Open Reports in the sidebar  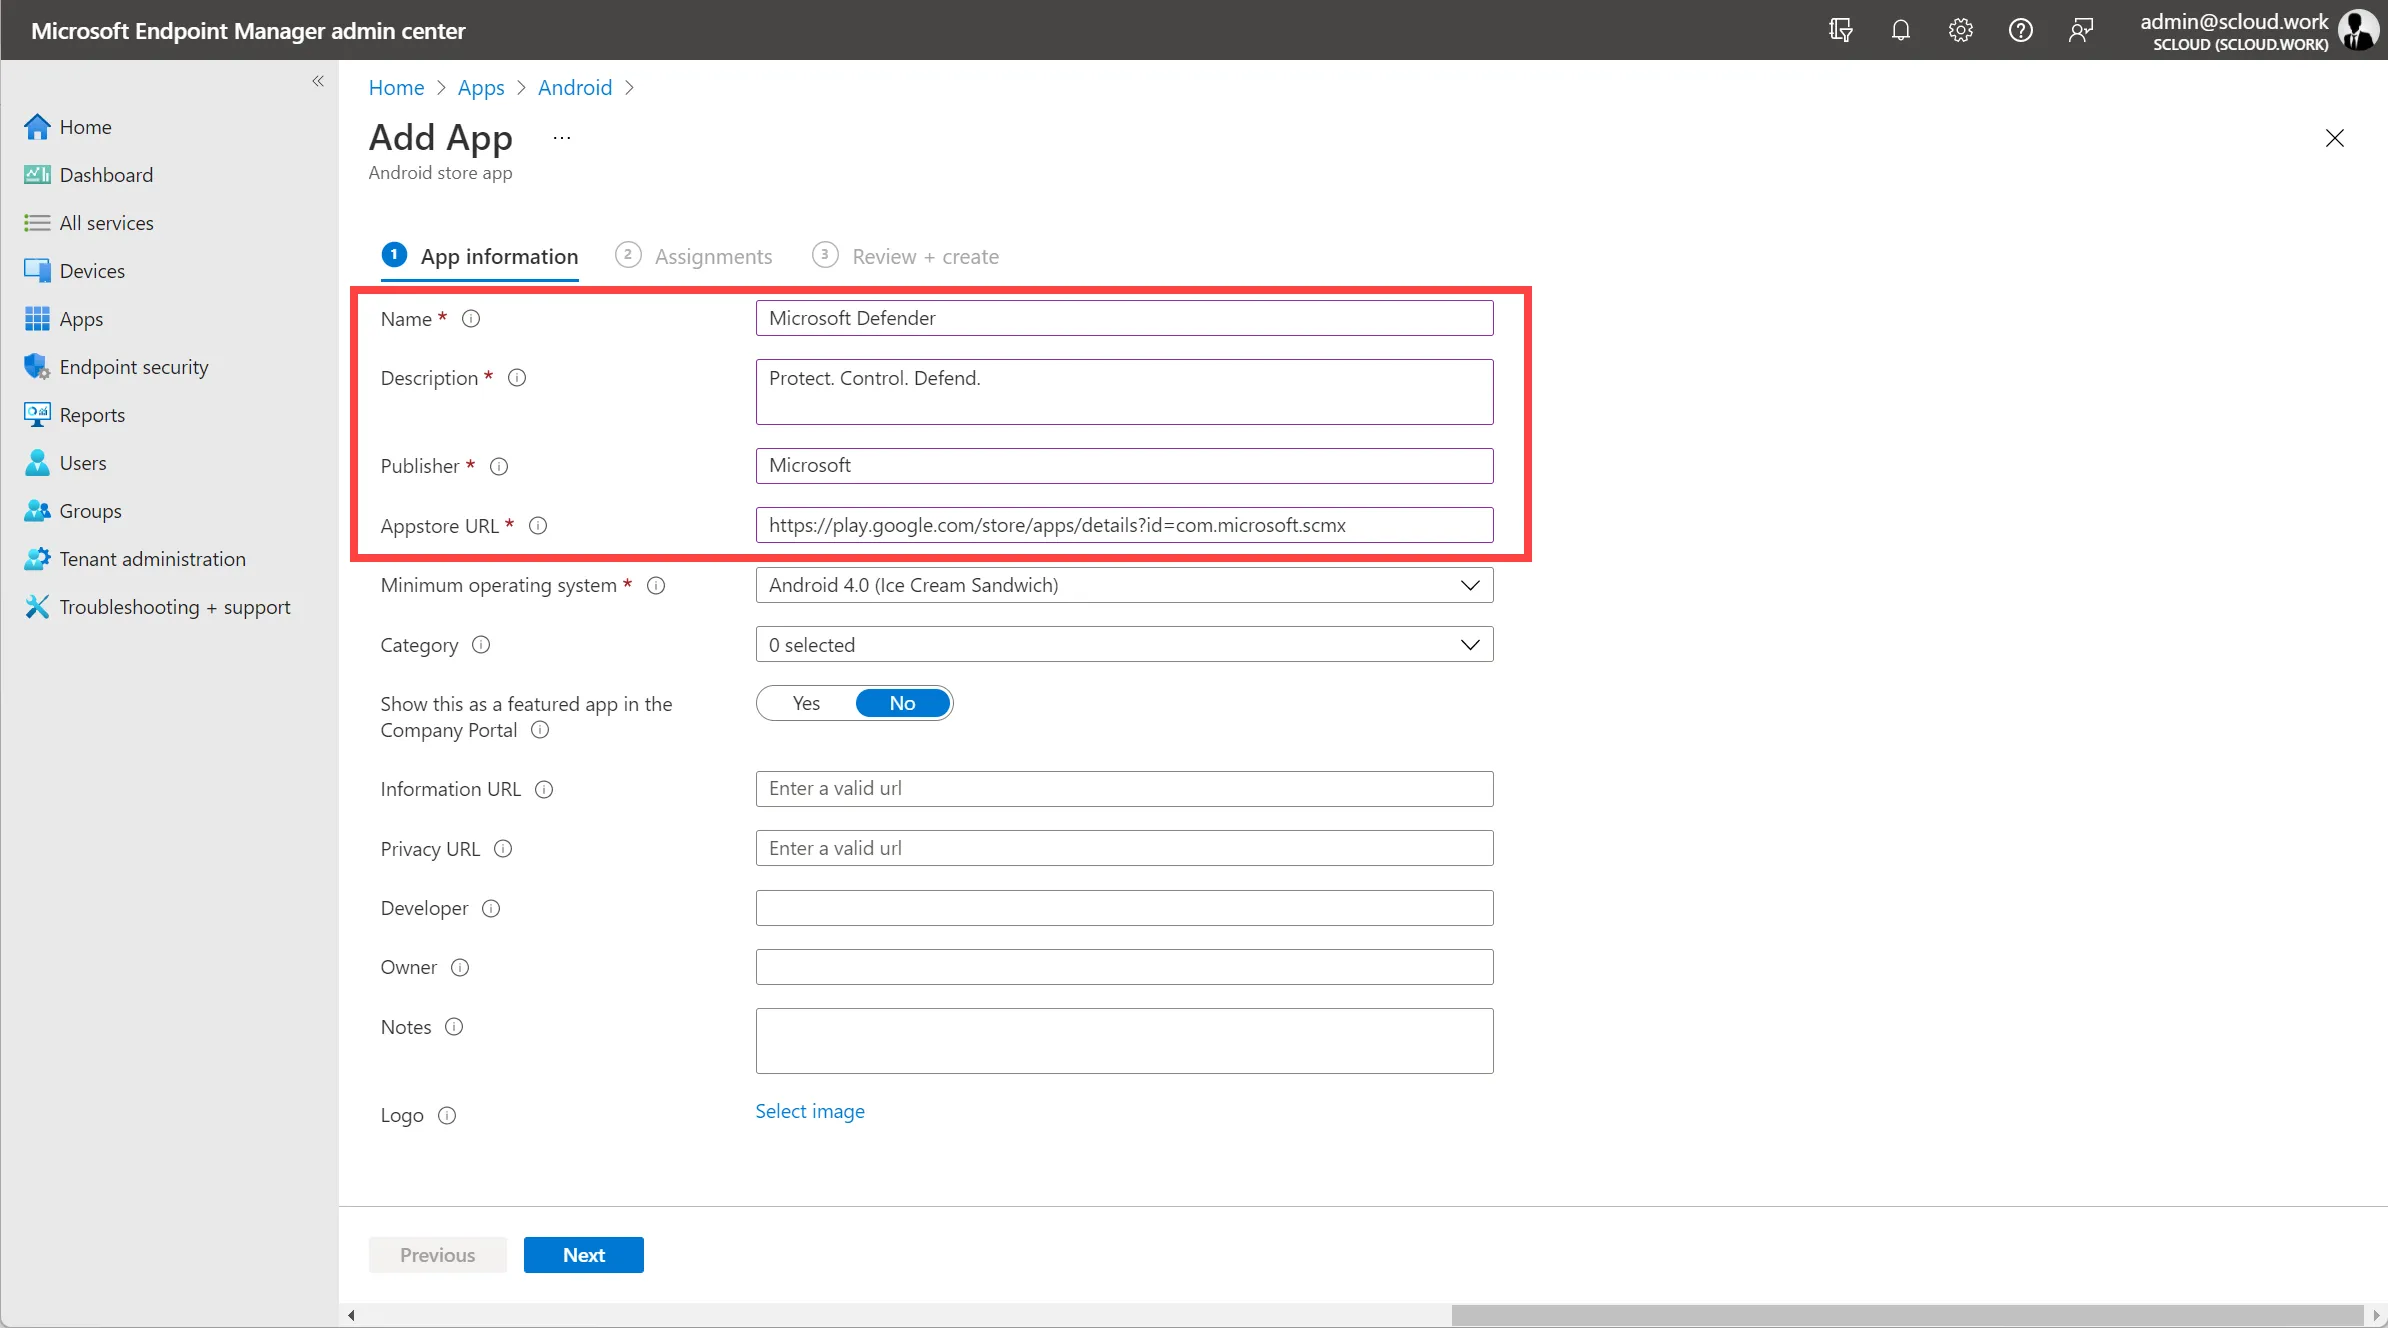coord(75,415)
